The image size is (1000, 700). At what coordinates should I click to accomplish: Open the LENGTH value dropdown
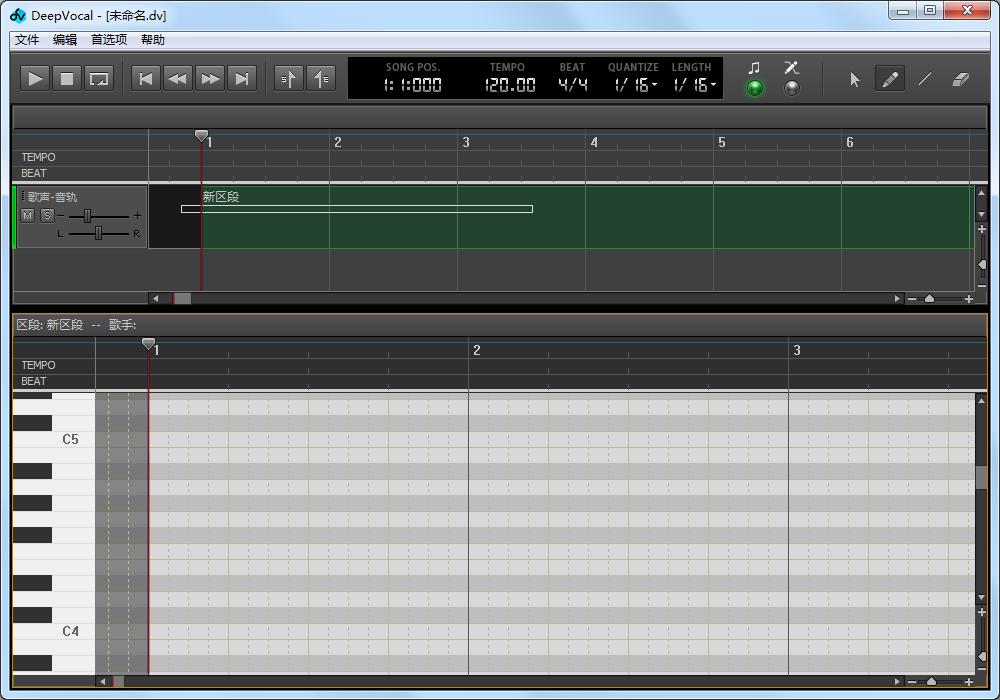[x=693, y=86]
